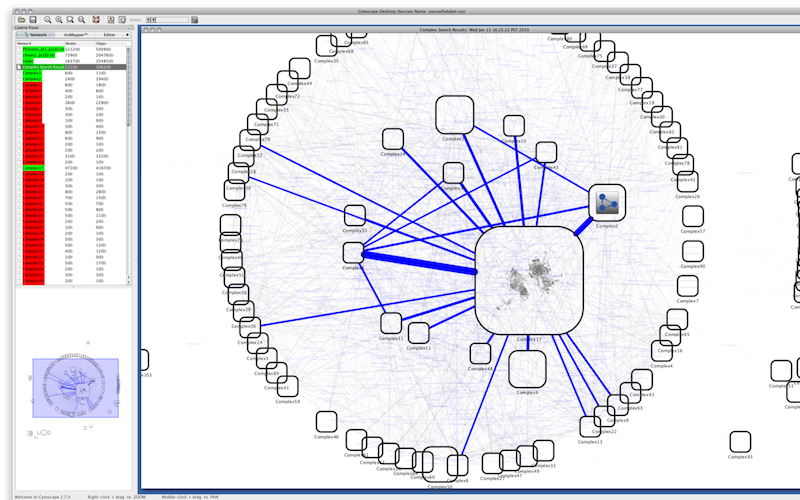Expand the Control Panel tab overflow arrow

[x=128, y=34]
